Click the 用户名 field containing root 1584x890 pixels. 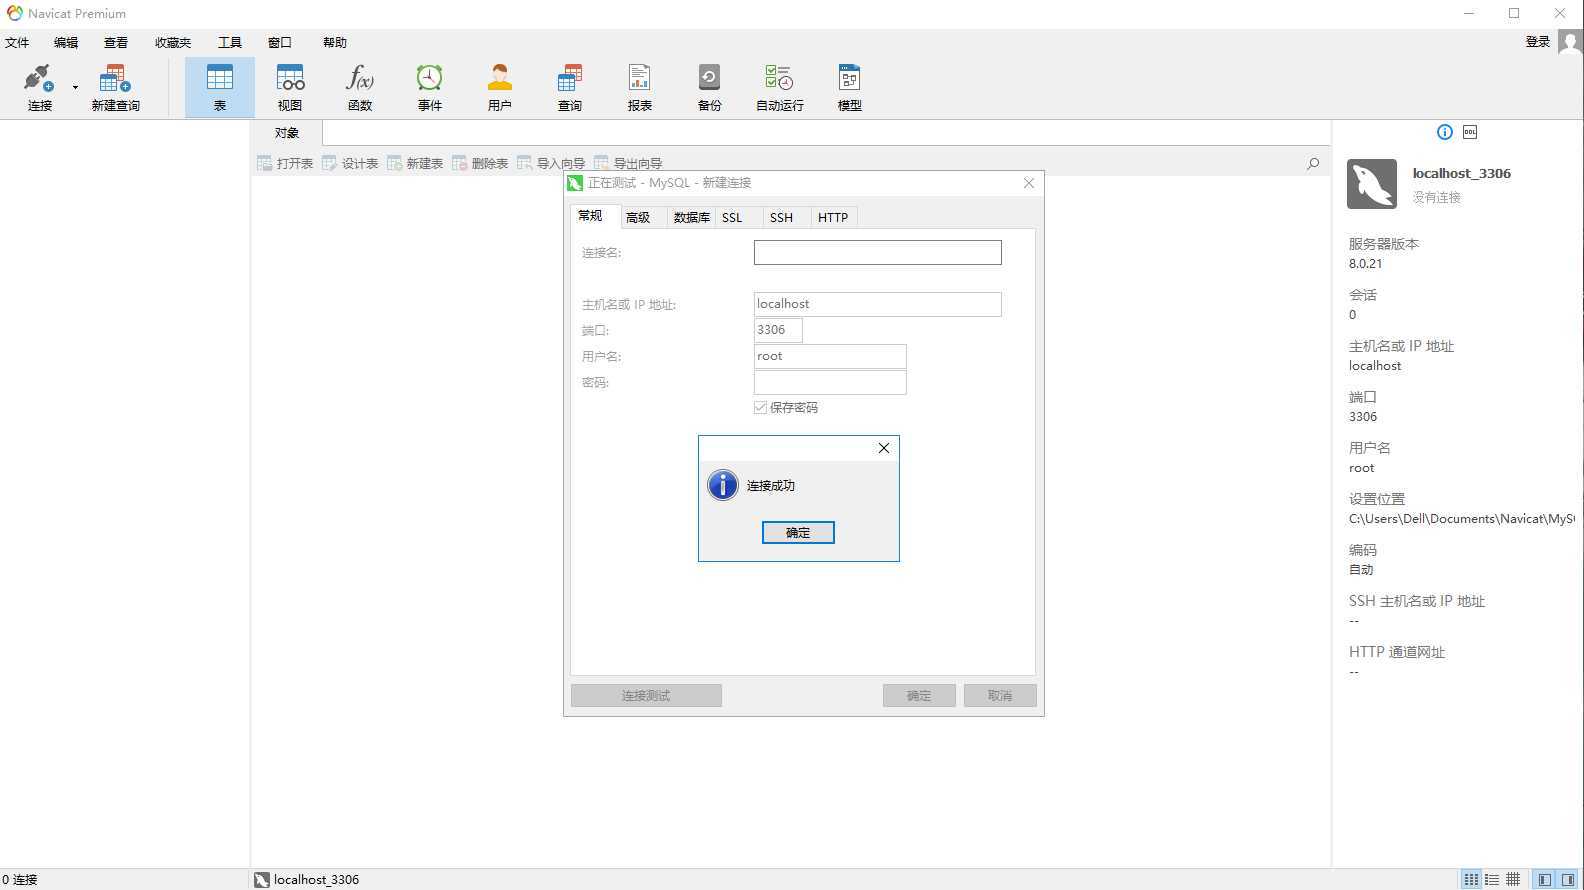[x=830, y=356]
